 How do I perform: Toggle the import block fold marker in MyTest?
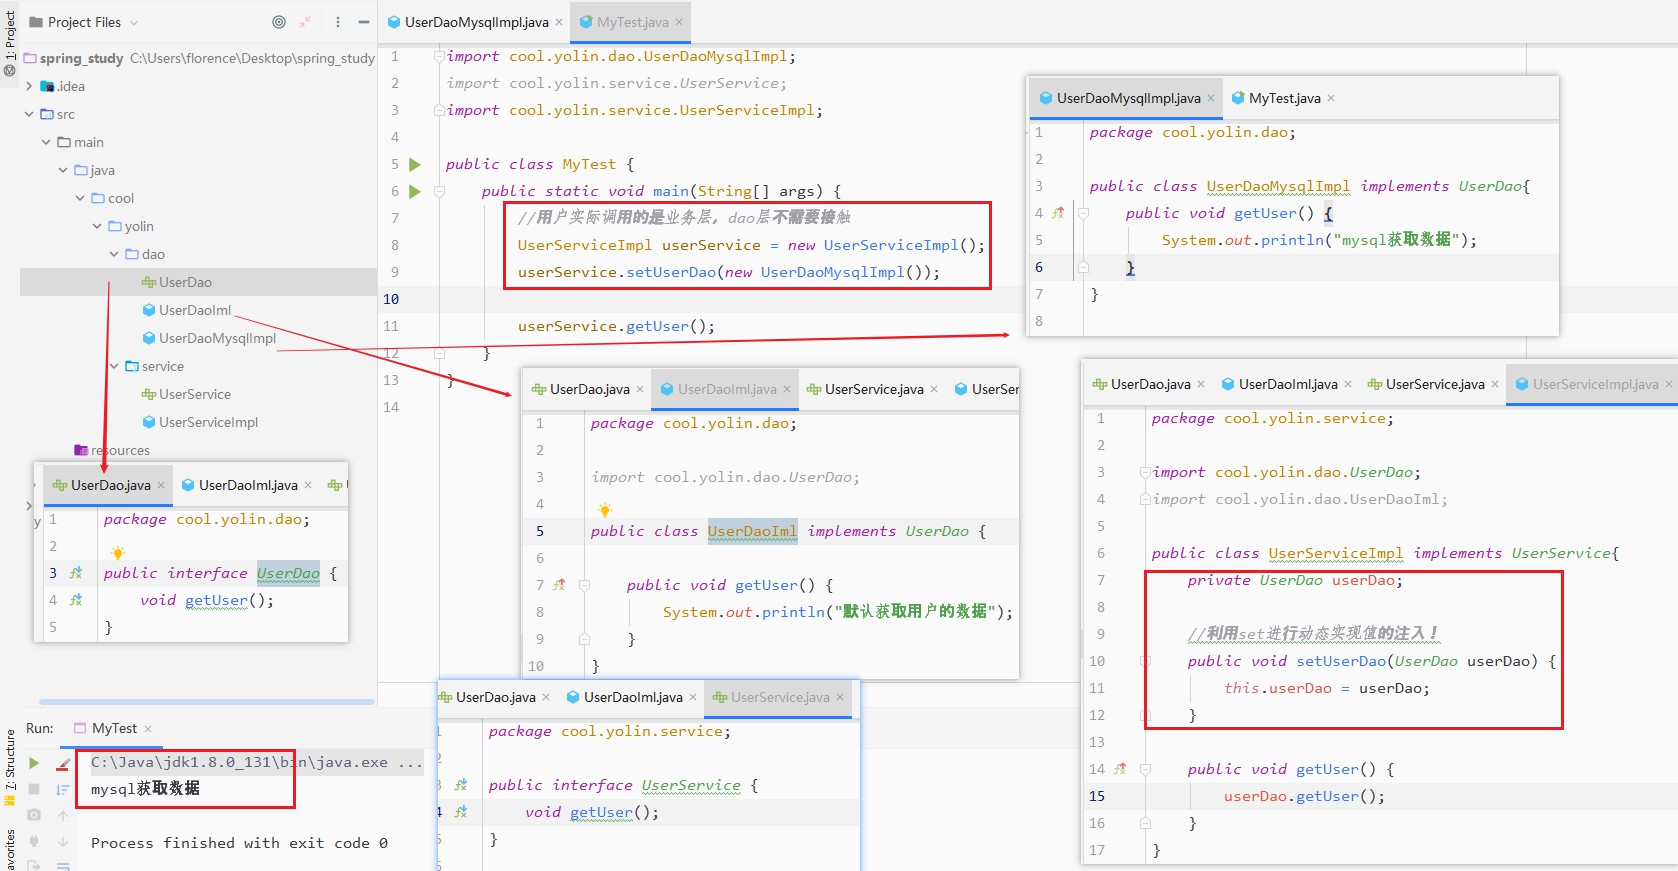[439, 57]
